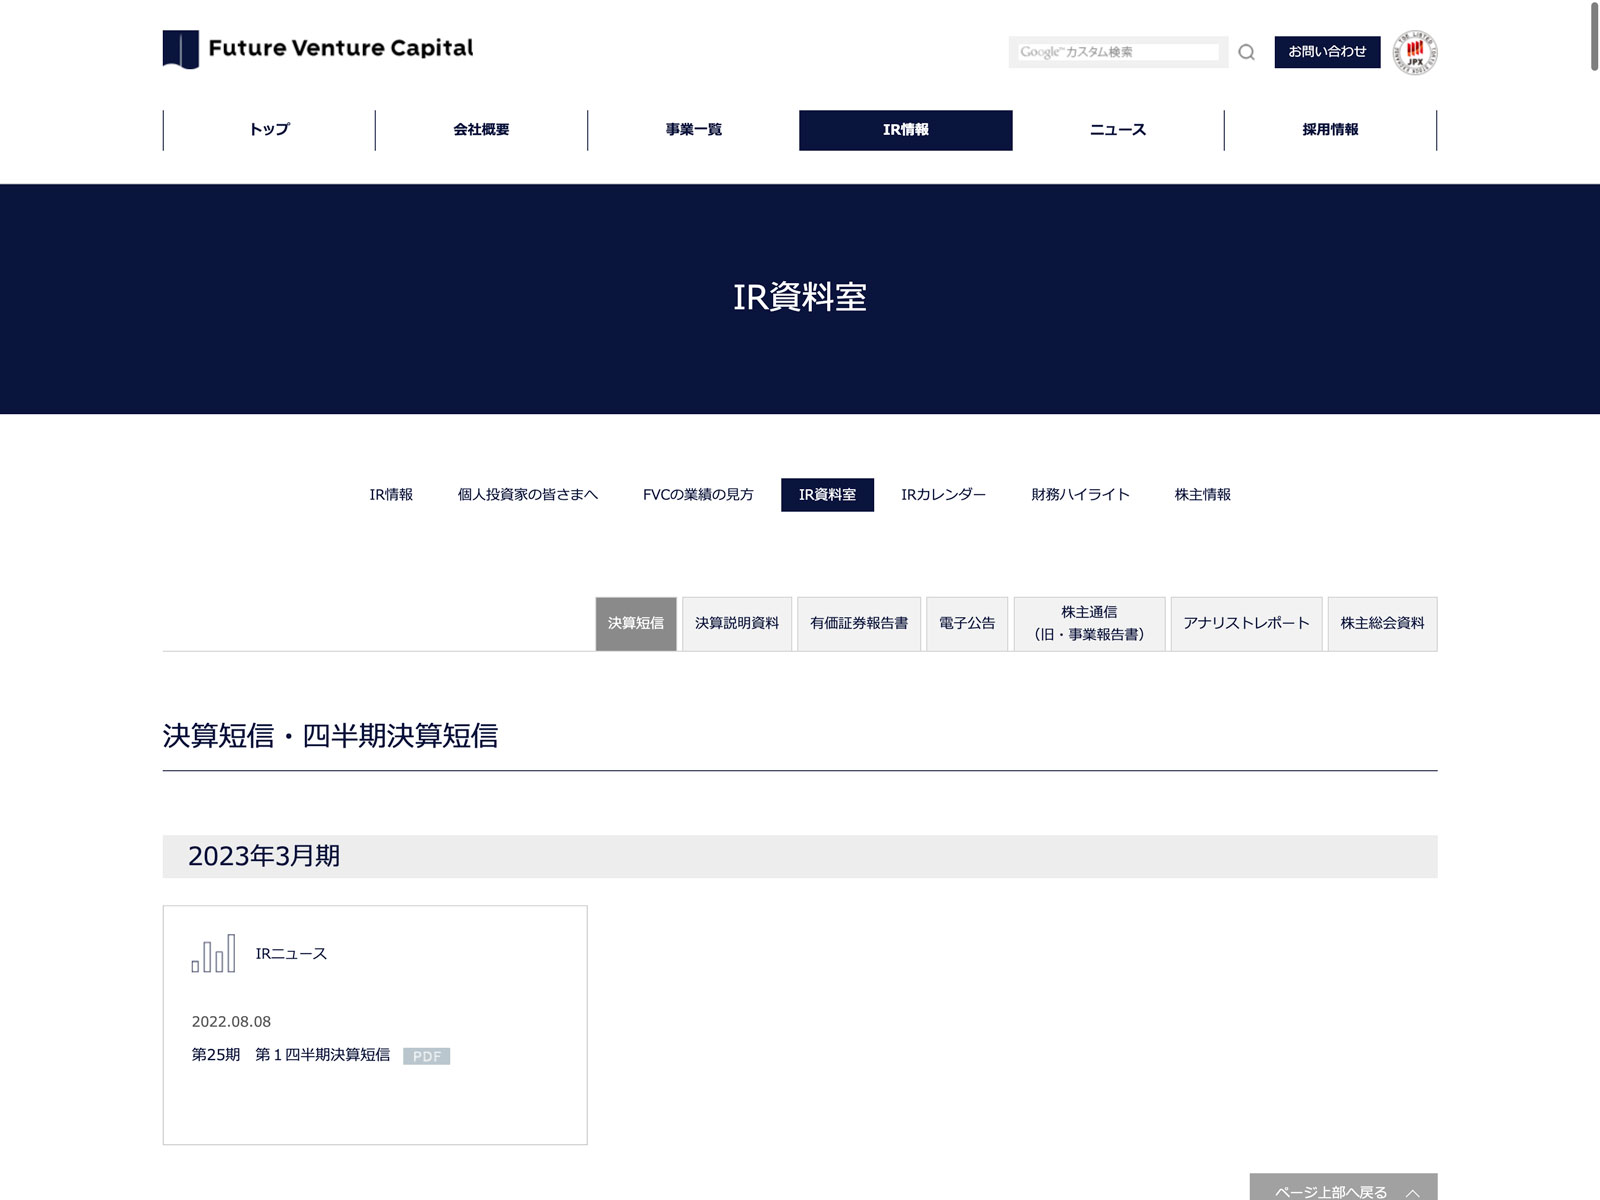Screen dimensions: 1600x1200
Task: Click the ページ上部へ戻る back-to-top button
Action: 1343,1189
